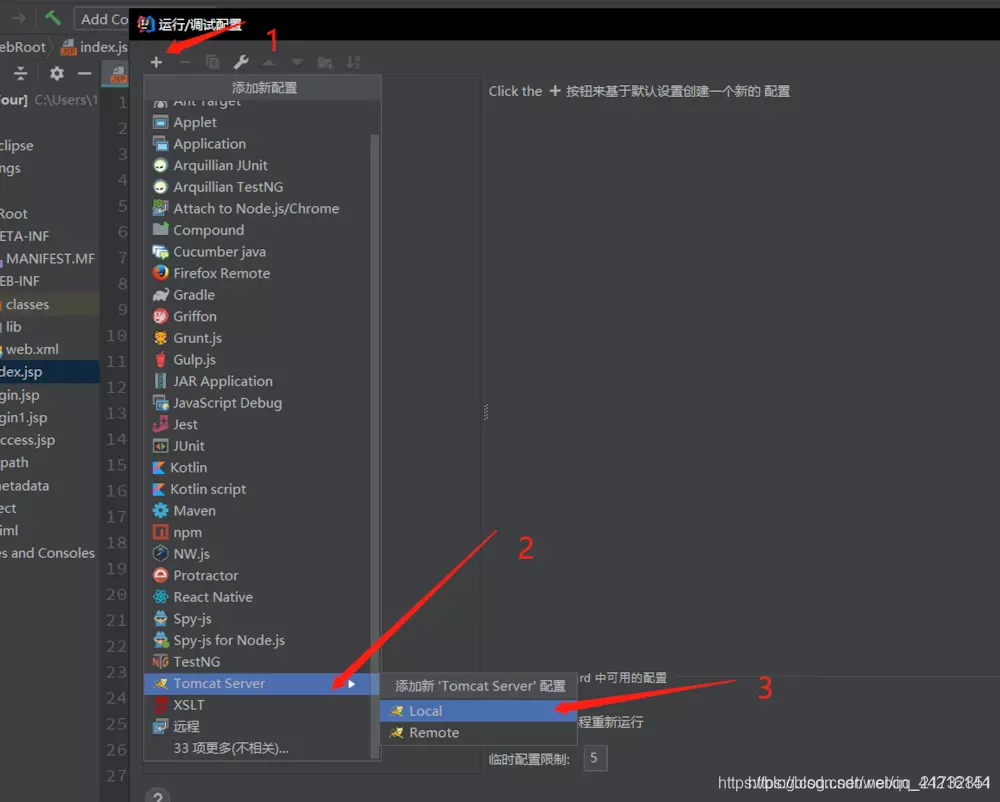Open index.jsp breadcrumb tab
The height and width of the screenshot is (802, 1000).
click(95, 47)
